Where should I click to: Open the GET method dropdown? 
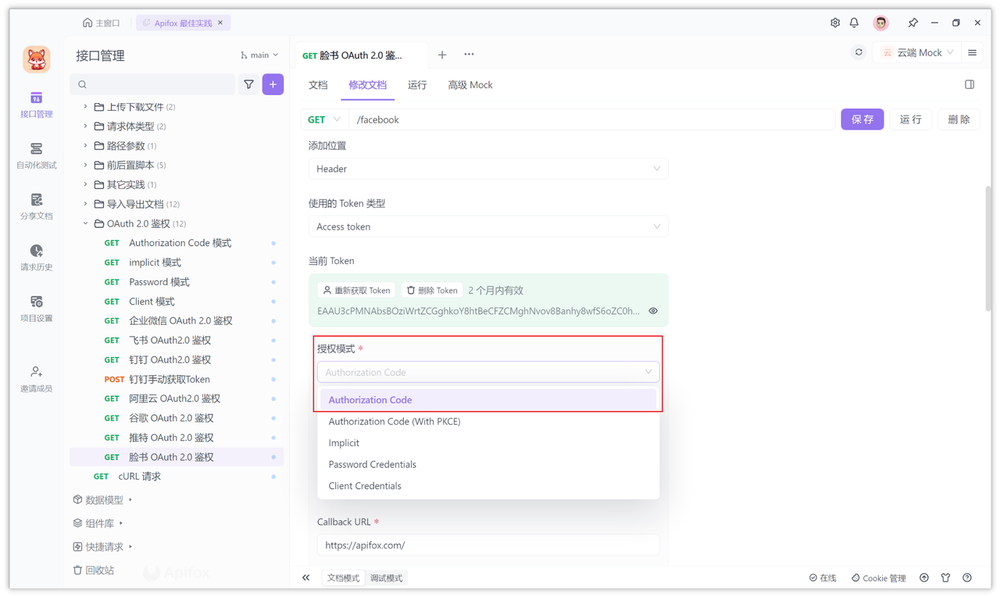pos(323,119)
